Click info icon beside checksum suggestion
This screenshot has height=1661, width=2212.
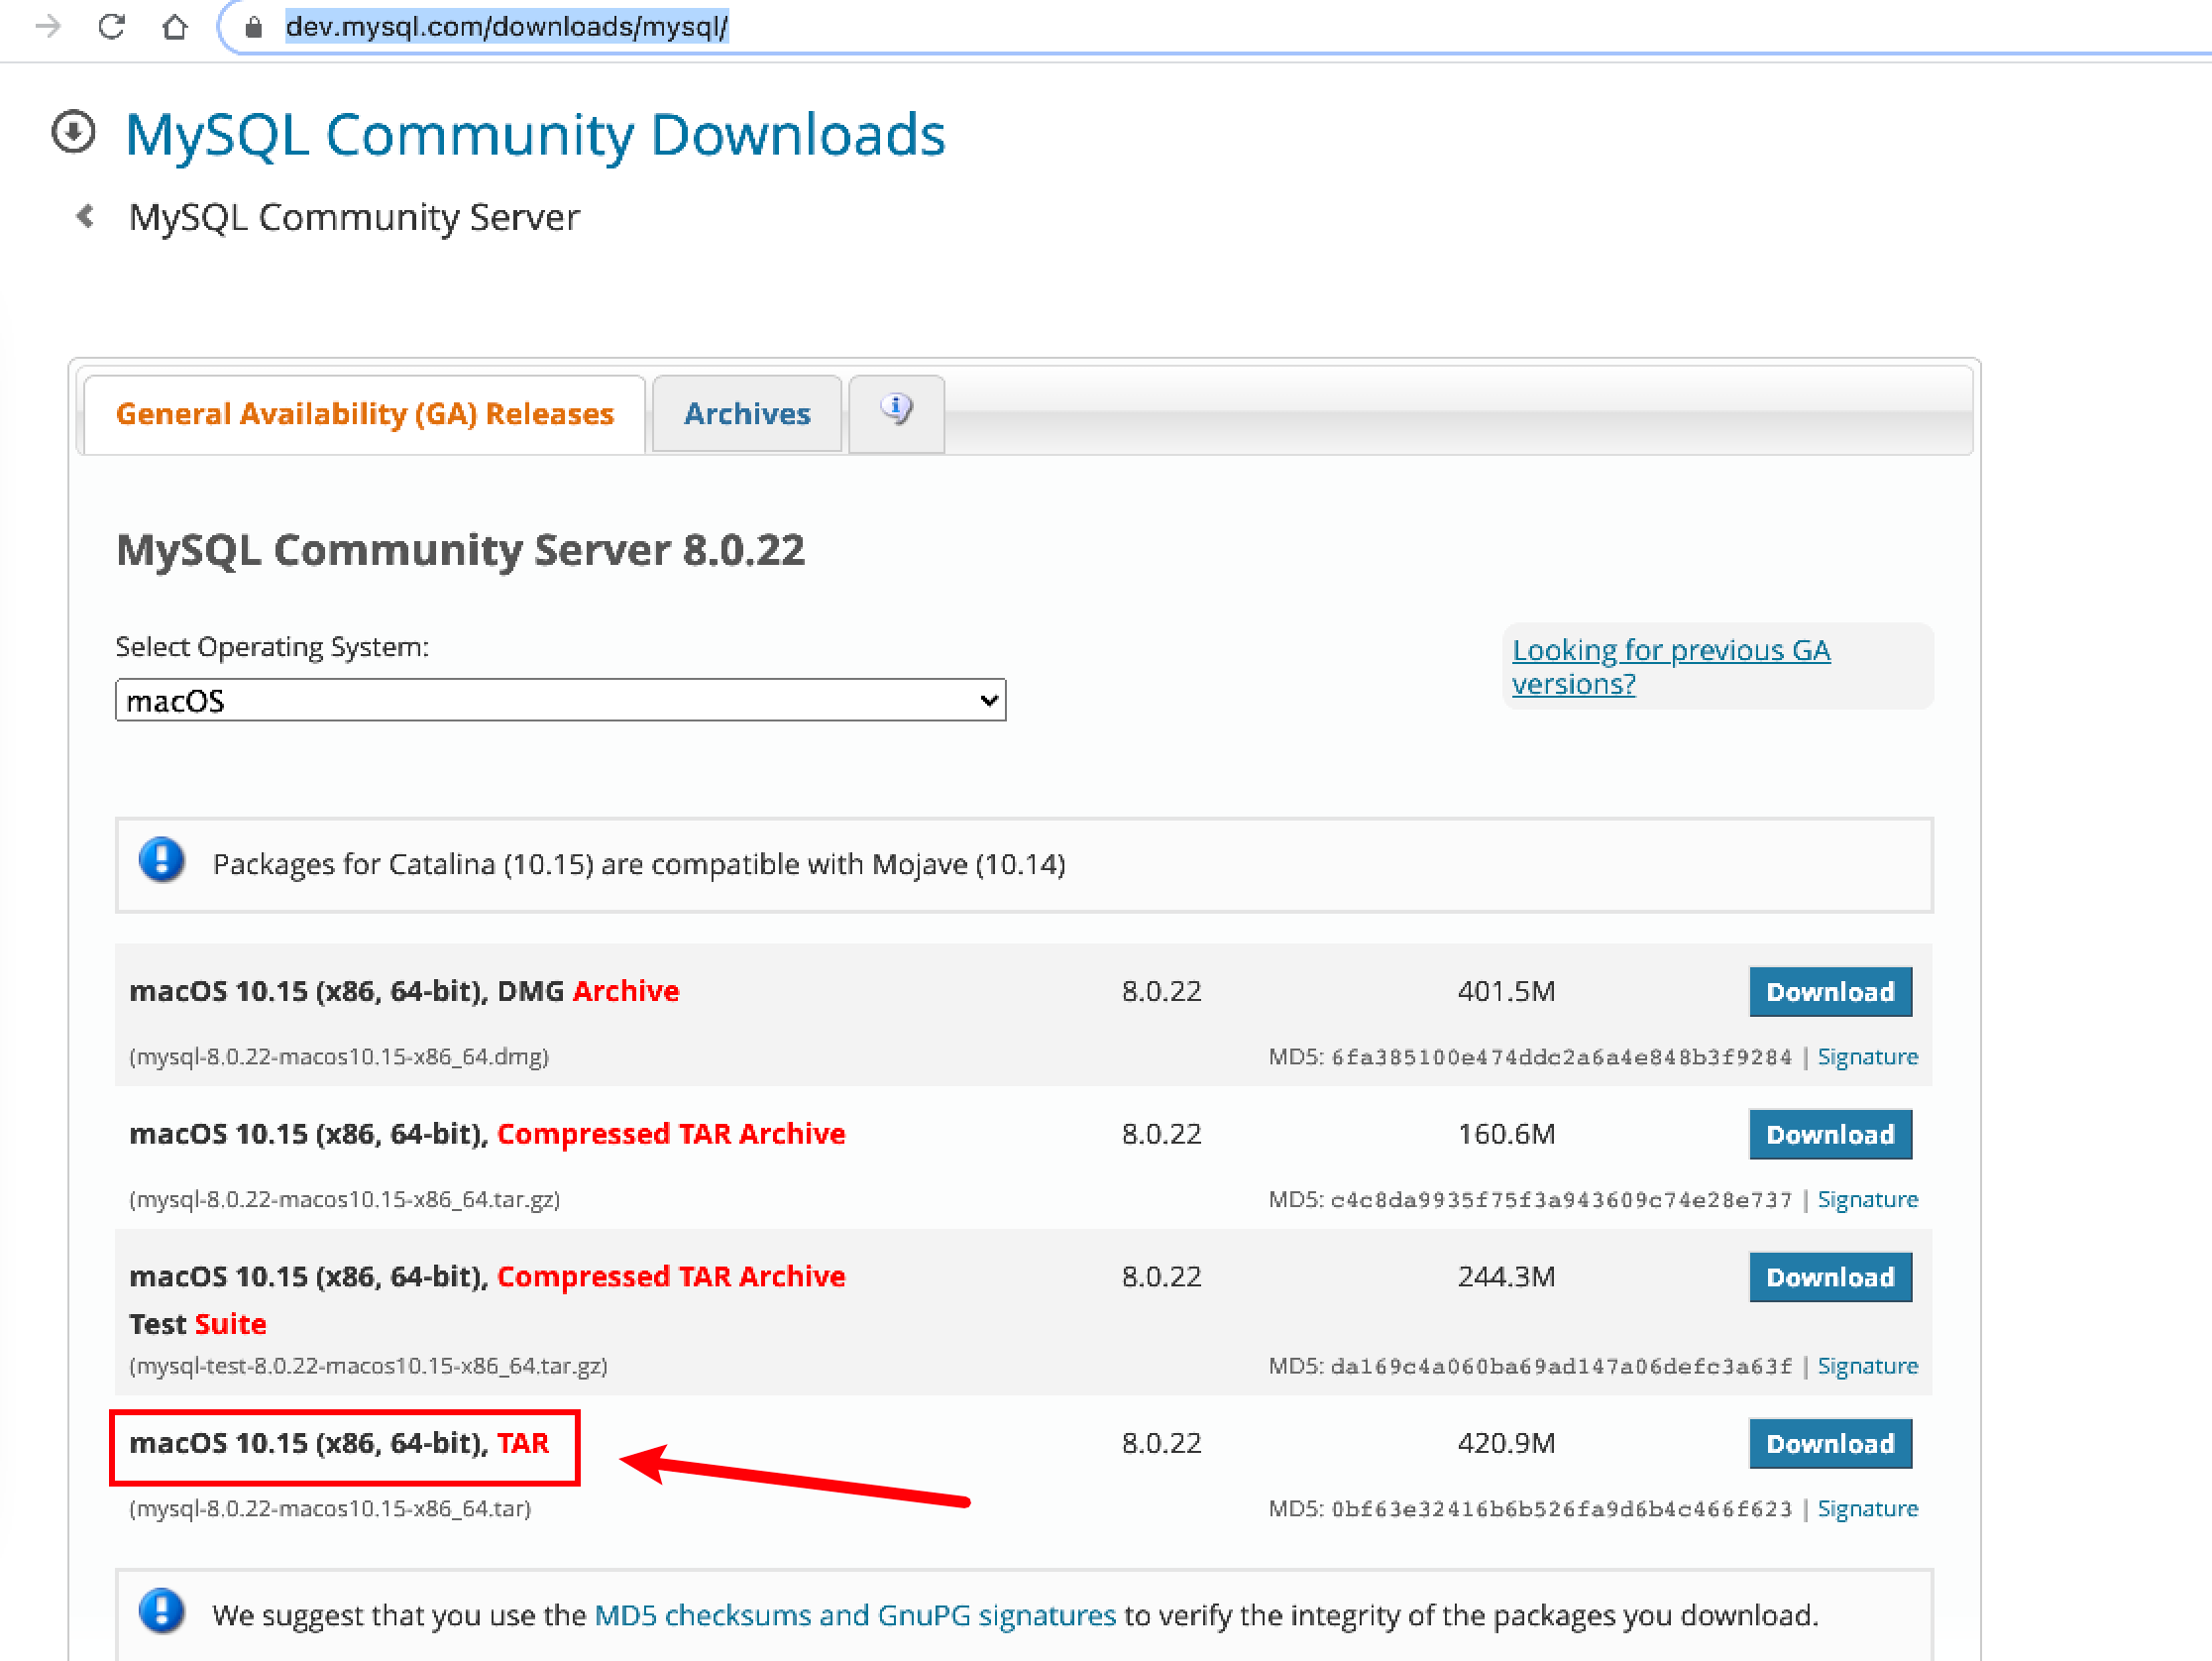pyautogui.click(x=162, y=1611)
